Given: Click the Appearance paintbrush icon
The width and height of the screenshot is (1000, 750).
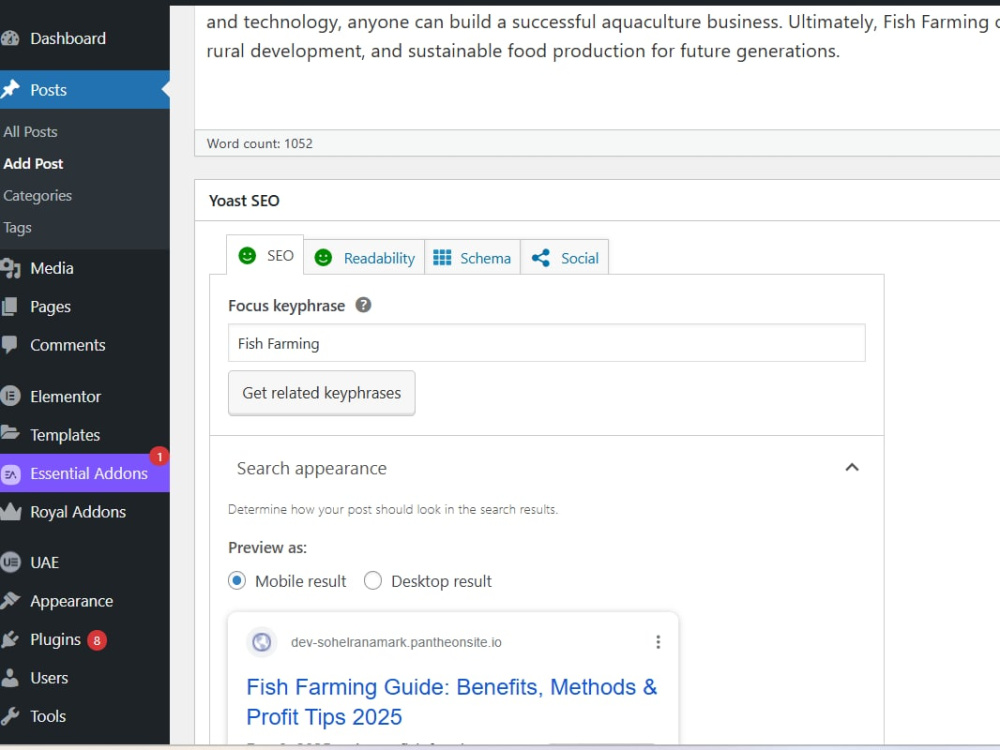Looking at the screenshot, I should pyautogui.click(x=10, y=601).
